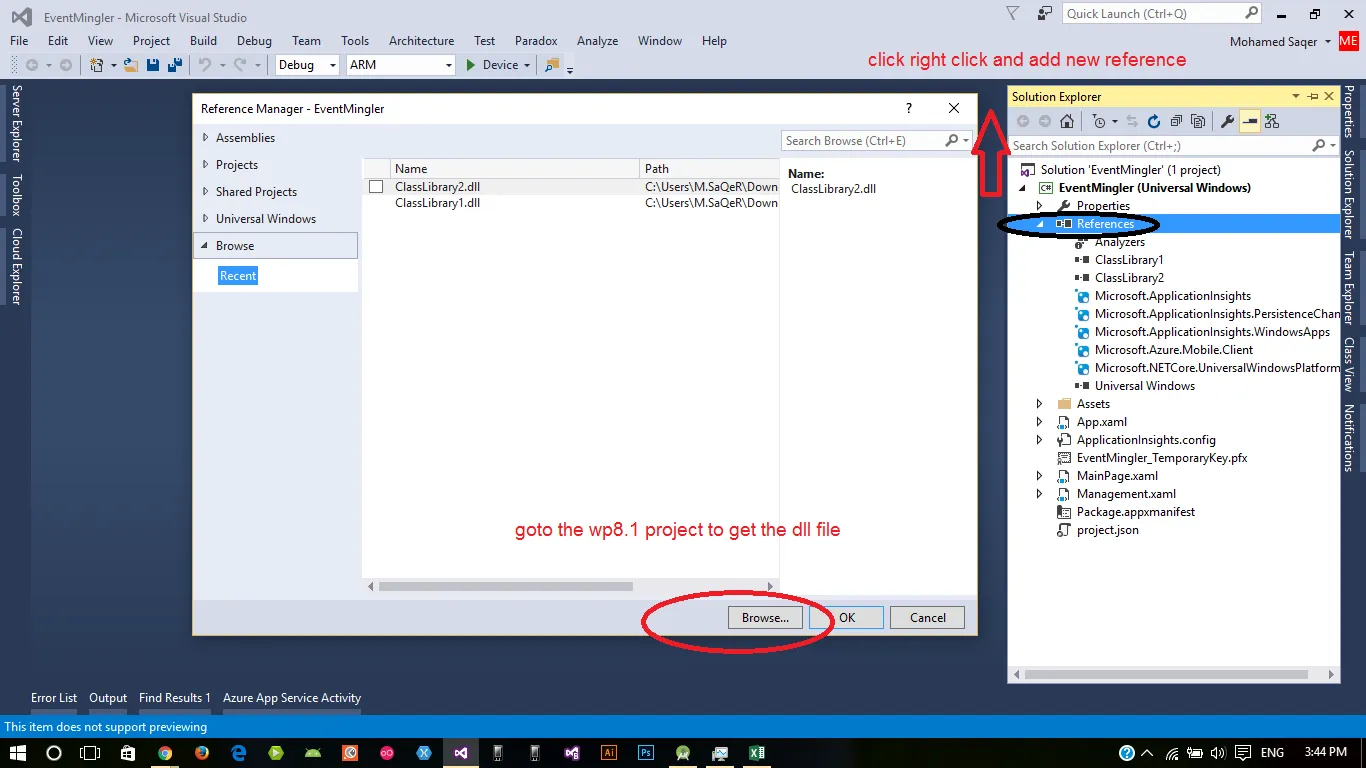Click the ME account badge

1348,41
